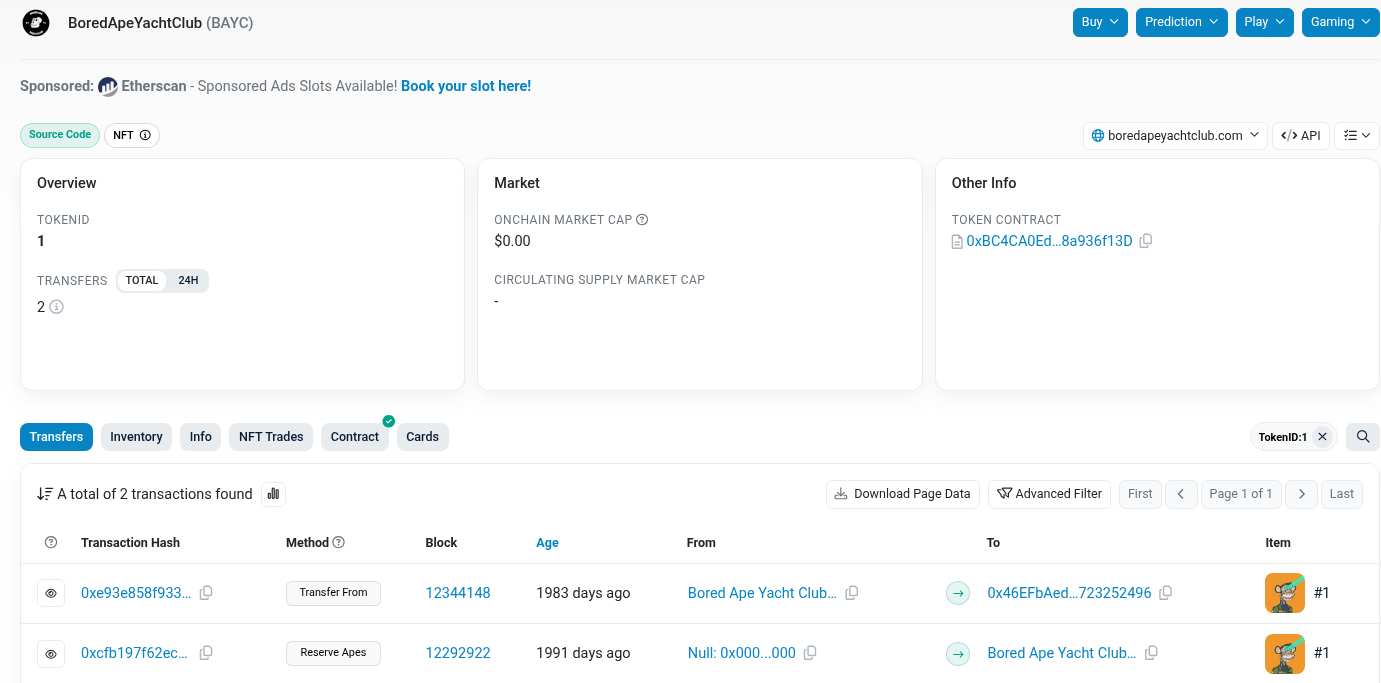Go to previous page arrow
1381x683 pixels.
[1181, 494]
